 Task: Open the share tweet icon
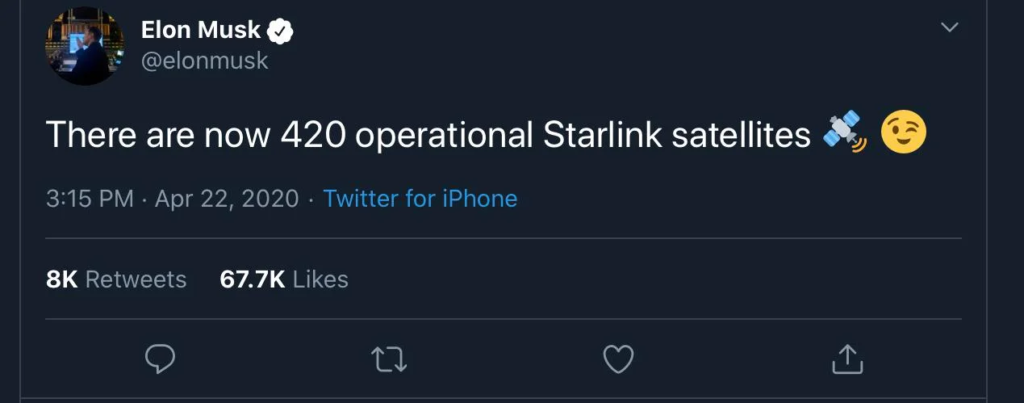[847, 357]
